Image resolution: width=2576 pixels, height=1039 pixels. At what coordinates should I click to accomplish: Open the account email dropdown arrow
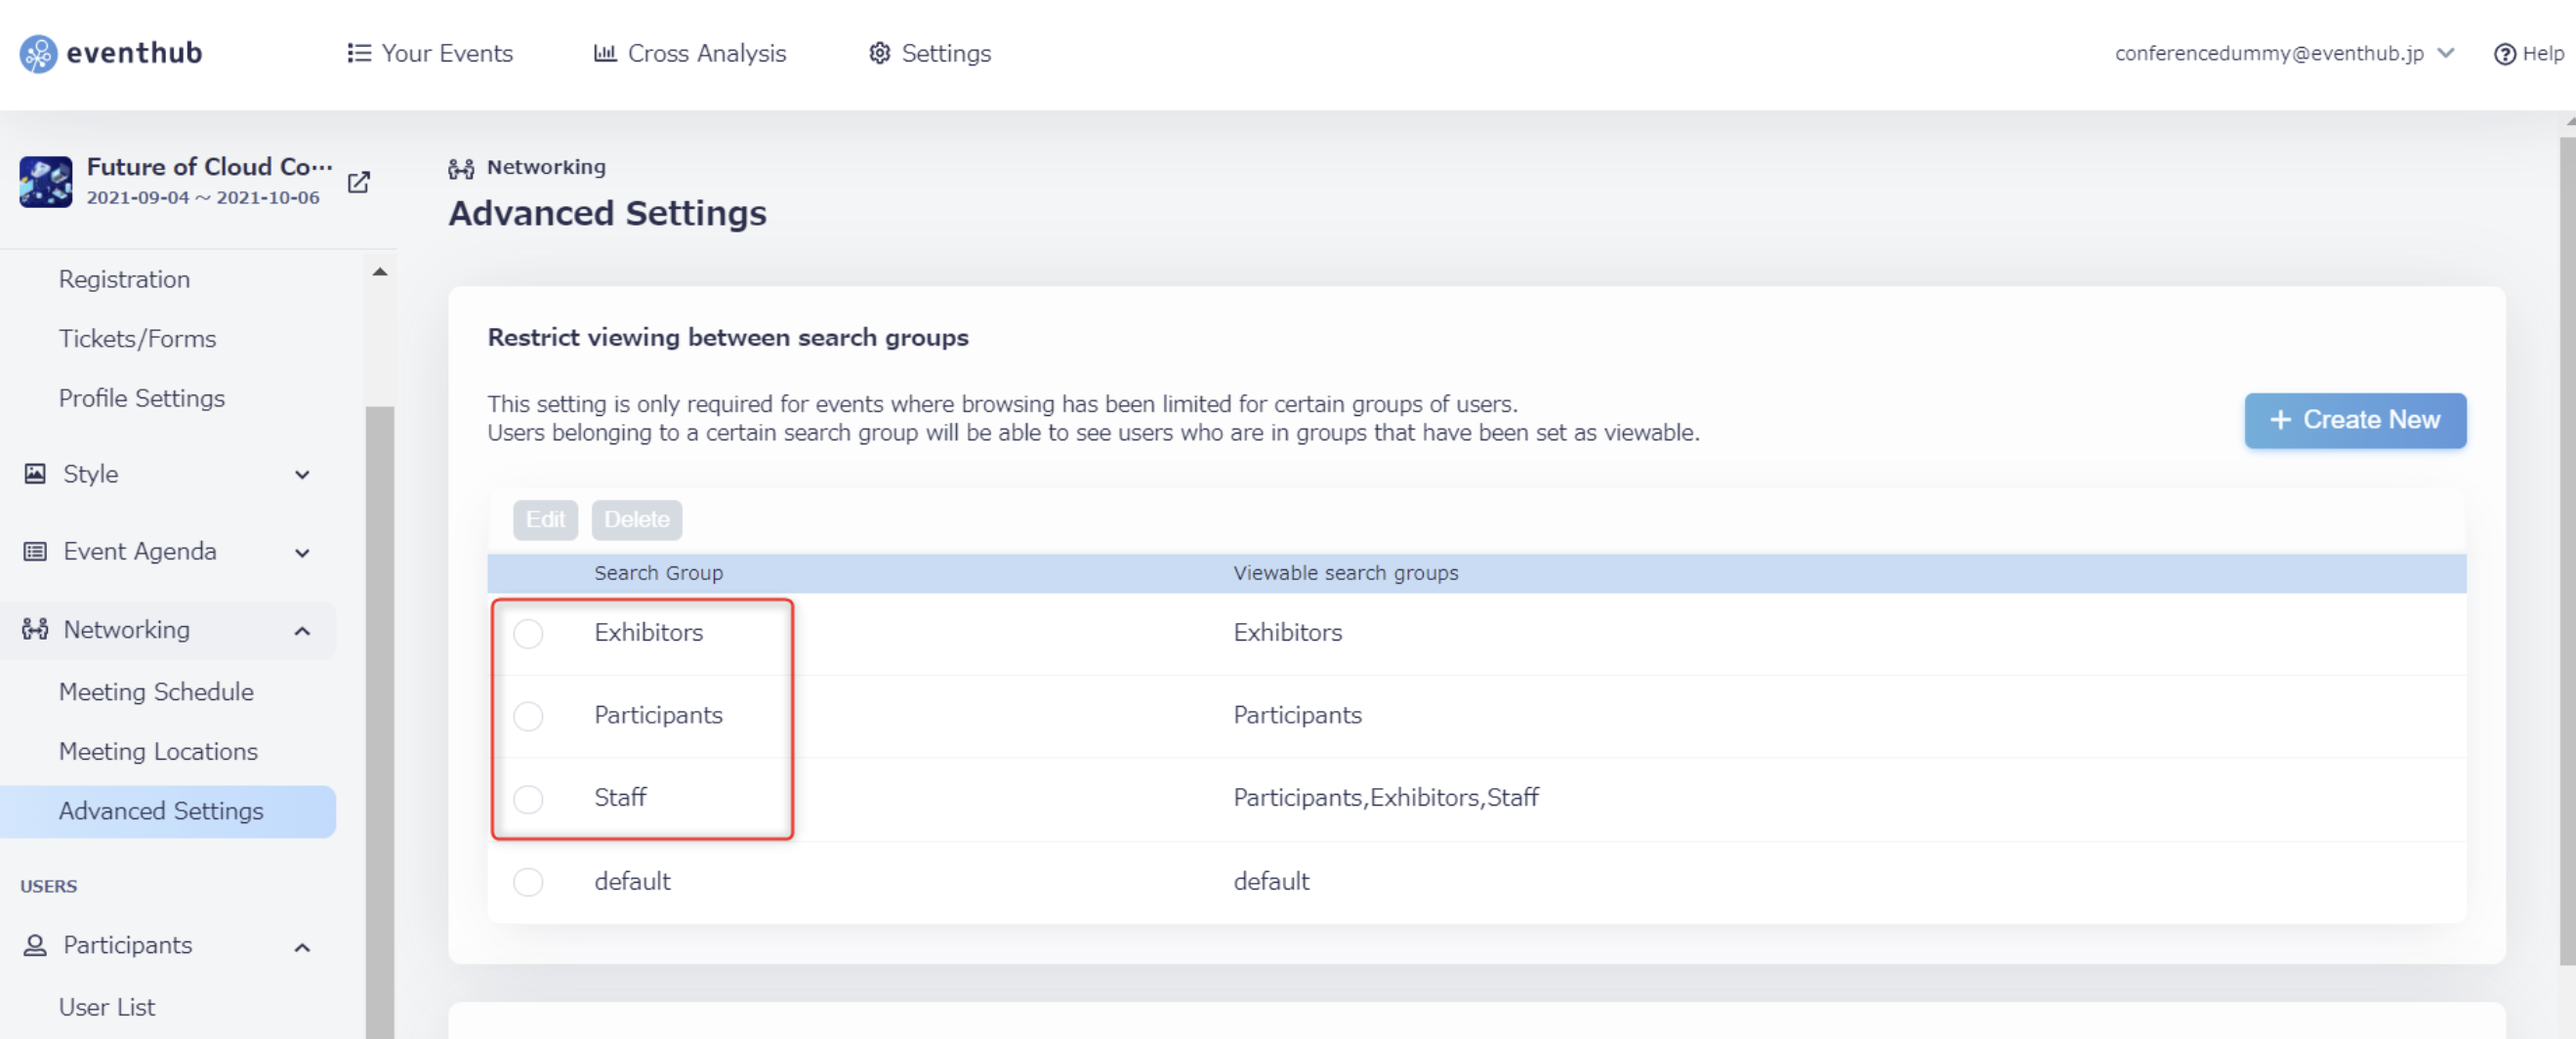(x=2446, y=53)
